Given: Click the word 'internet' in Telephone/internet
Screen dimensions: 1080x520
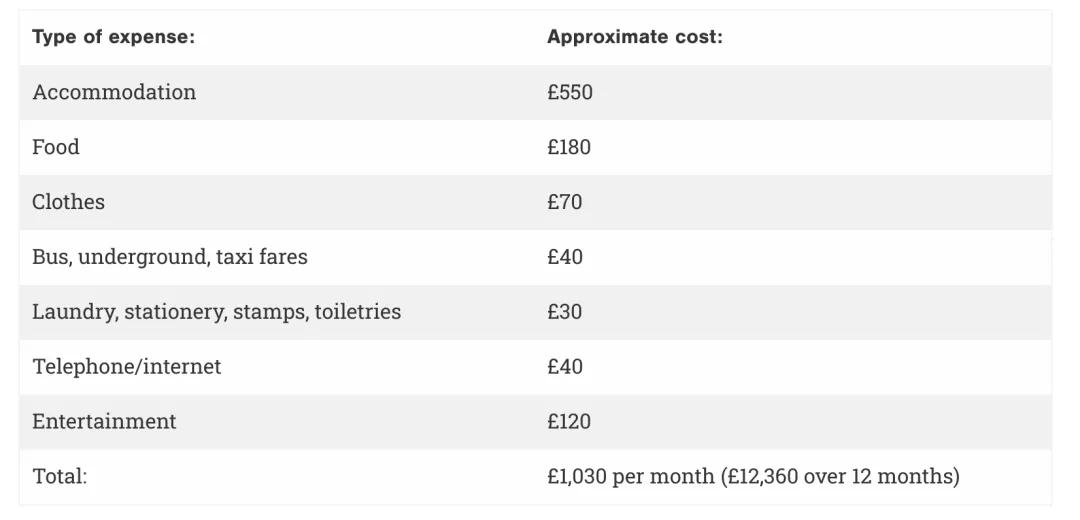Looking at the screenshot, I should tap(182, 367).
